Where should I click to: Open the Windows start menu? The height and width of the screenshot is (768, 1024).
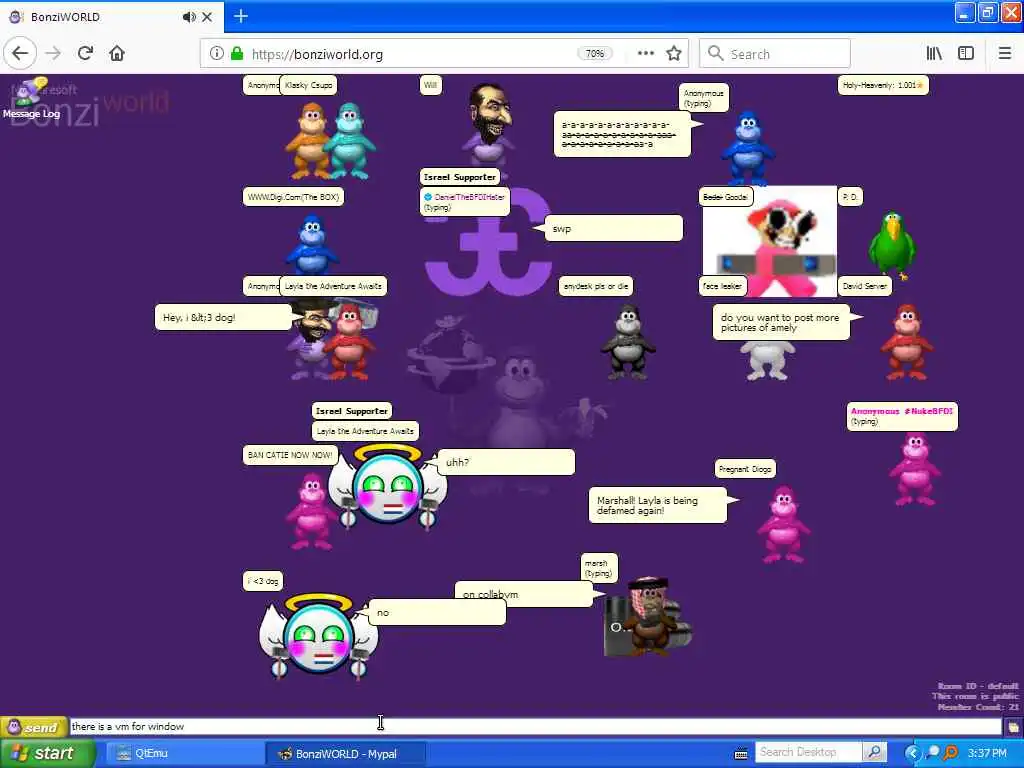tap(47, 753)
